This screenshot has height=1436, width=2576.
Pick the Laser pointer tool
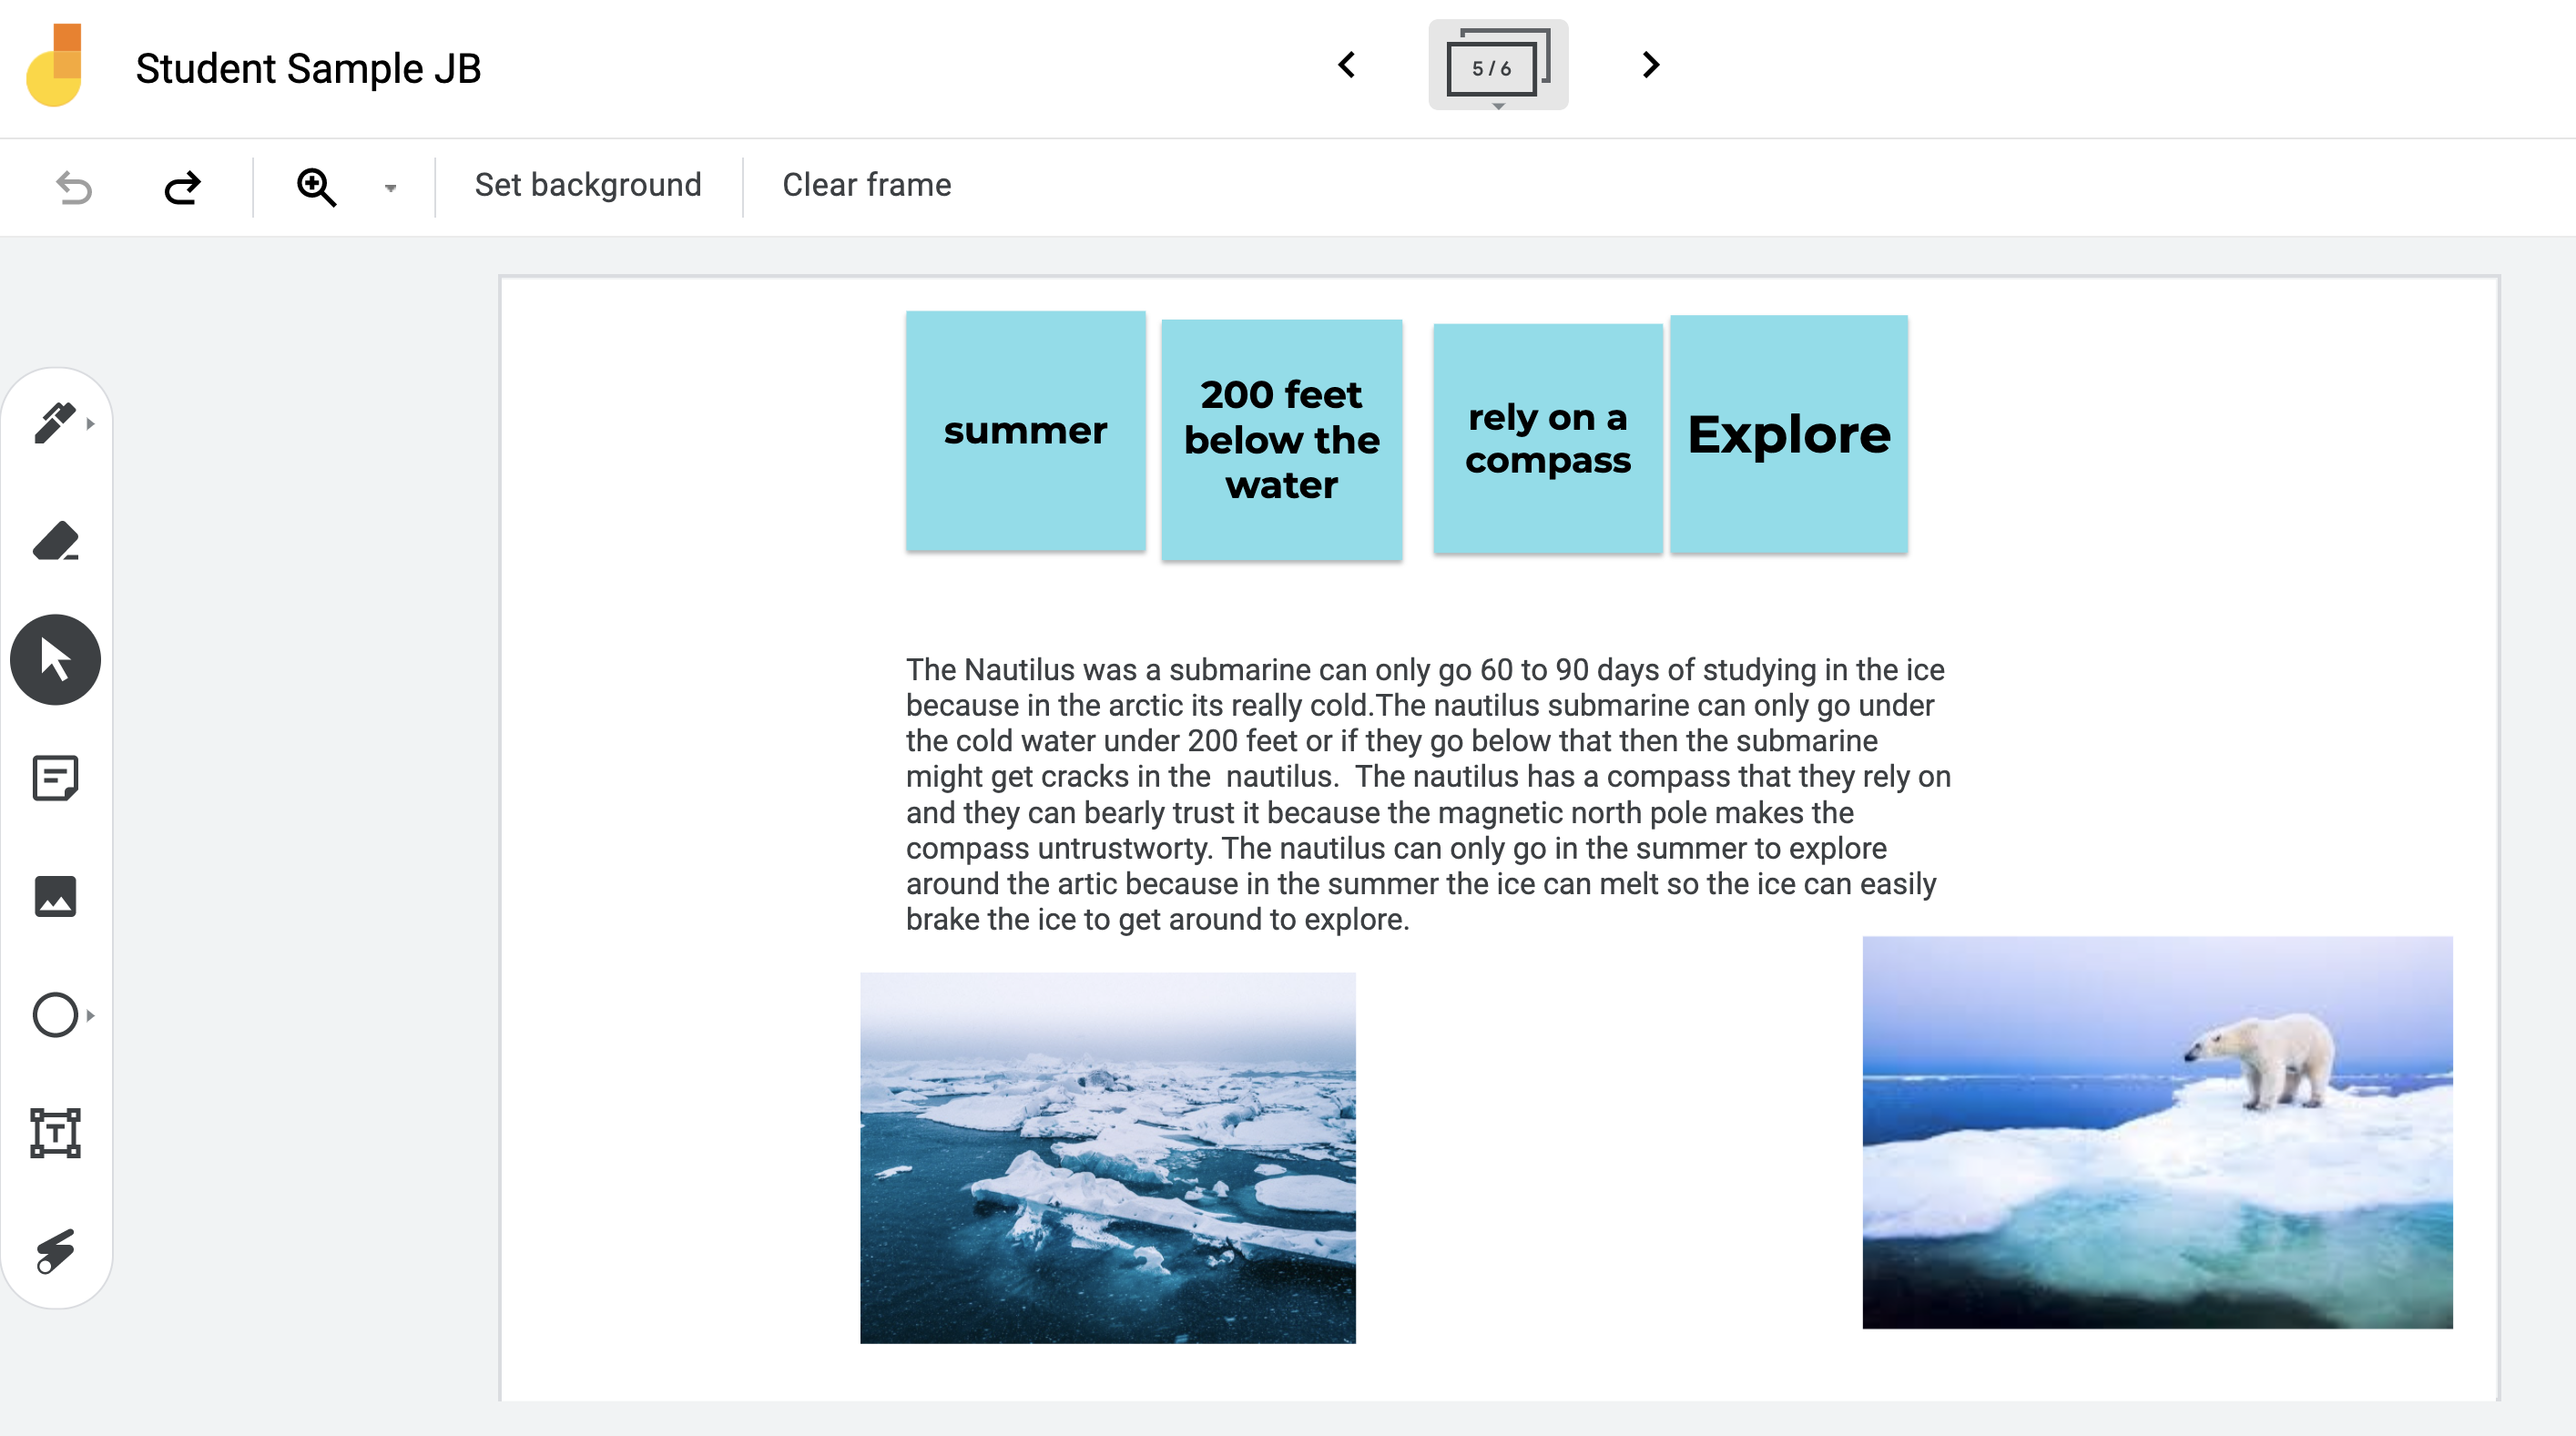tap(56, 1250)
